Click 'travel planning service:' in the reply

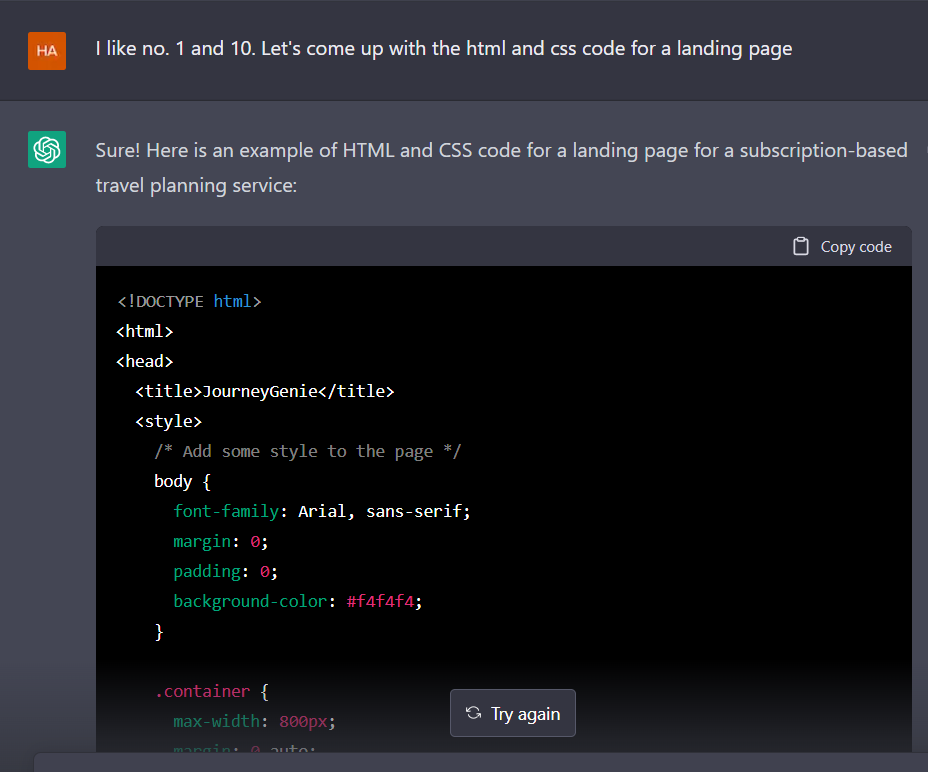pos(196,185)
